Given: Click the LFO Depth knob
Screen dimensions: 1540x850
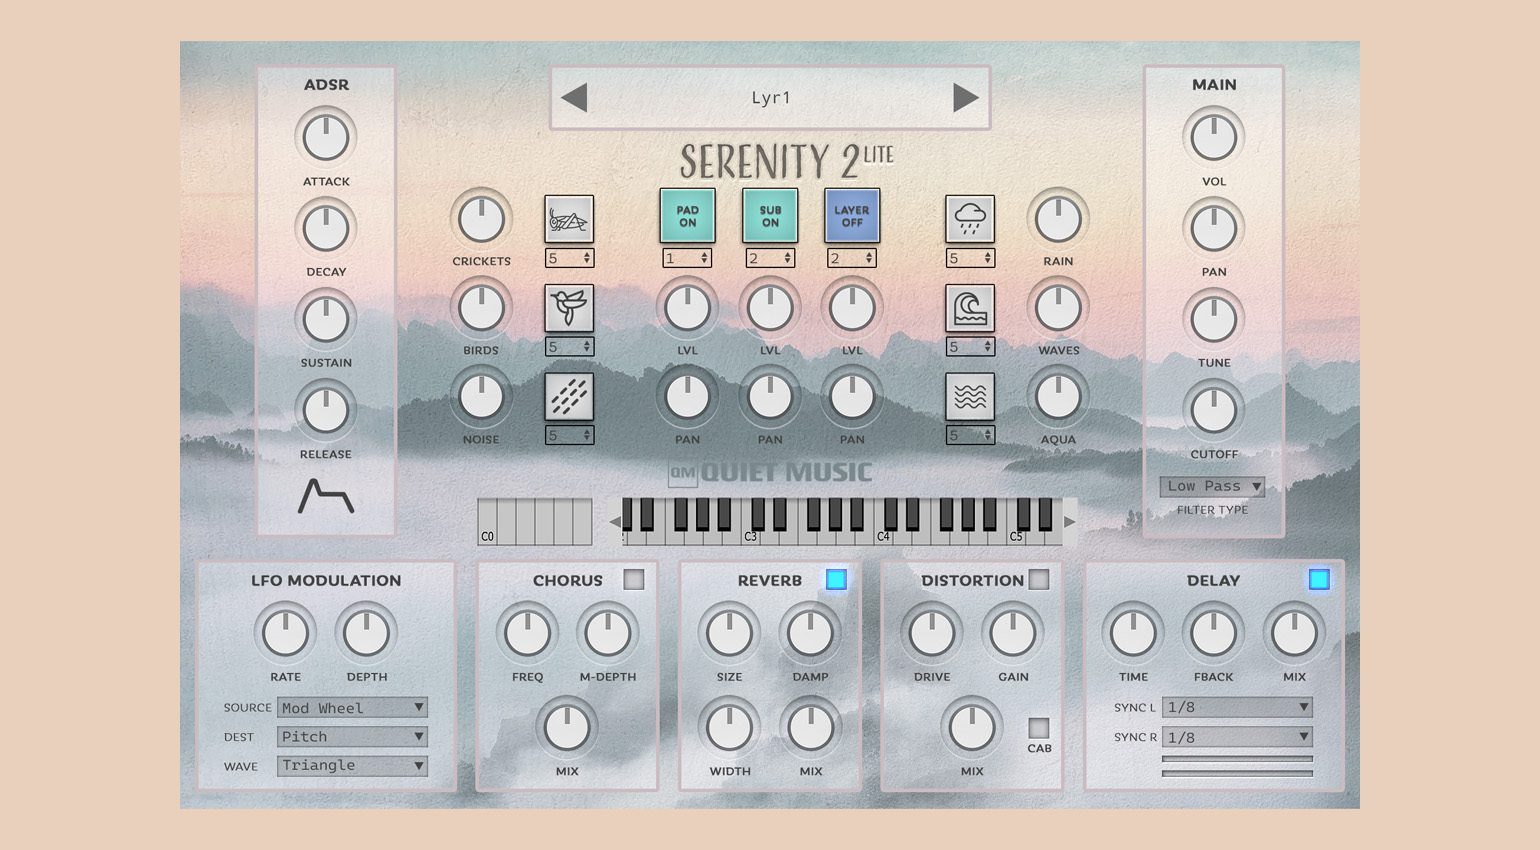Looking at the screenshot, I should point(367,633).
